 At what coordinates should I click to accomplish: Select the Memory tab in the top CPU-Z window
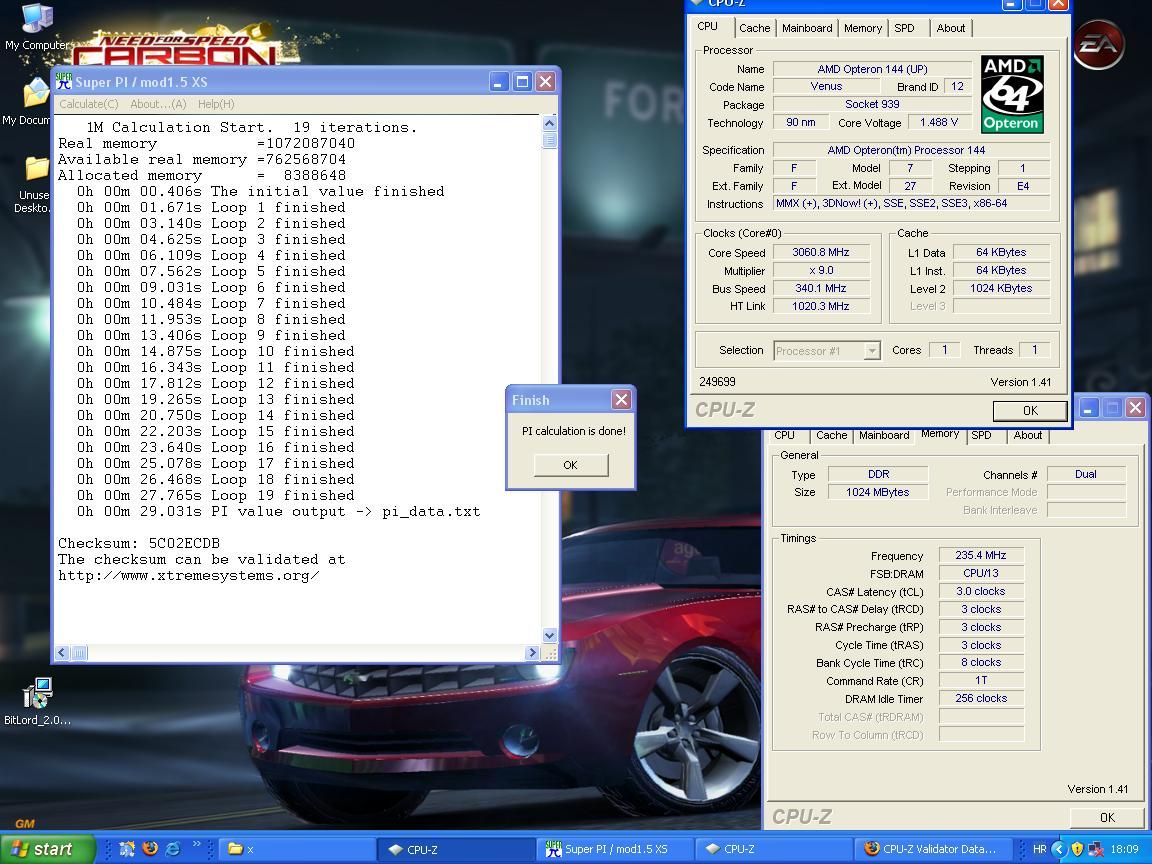(x=863, y=28)
